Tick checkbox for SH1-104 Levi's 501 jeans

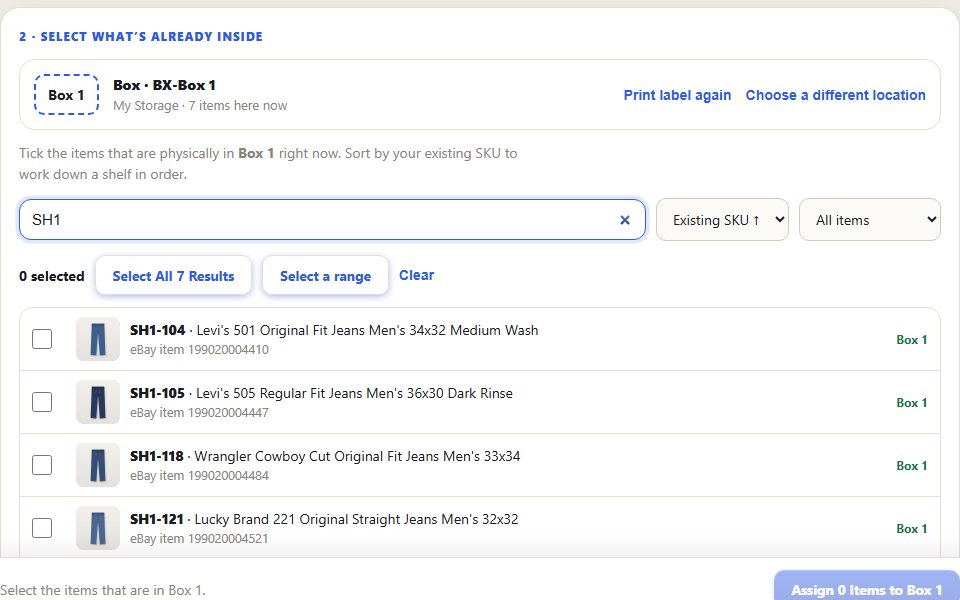pyautogui.click(x=42, y=339)
